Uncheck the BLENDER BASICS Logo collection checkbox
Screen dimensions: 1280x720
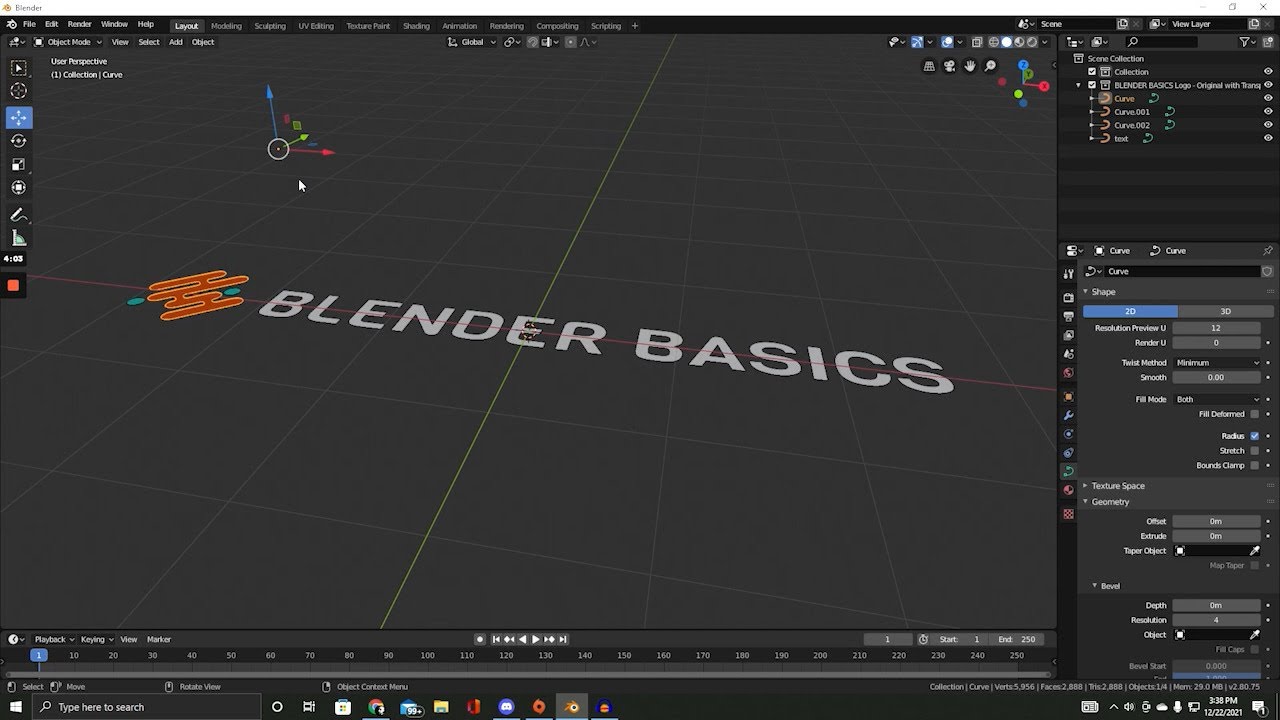pyautogui.click(x=1092, y=85)
